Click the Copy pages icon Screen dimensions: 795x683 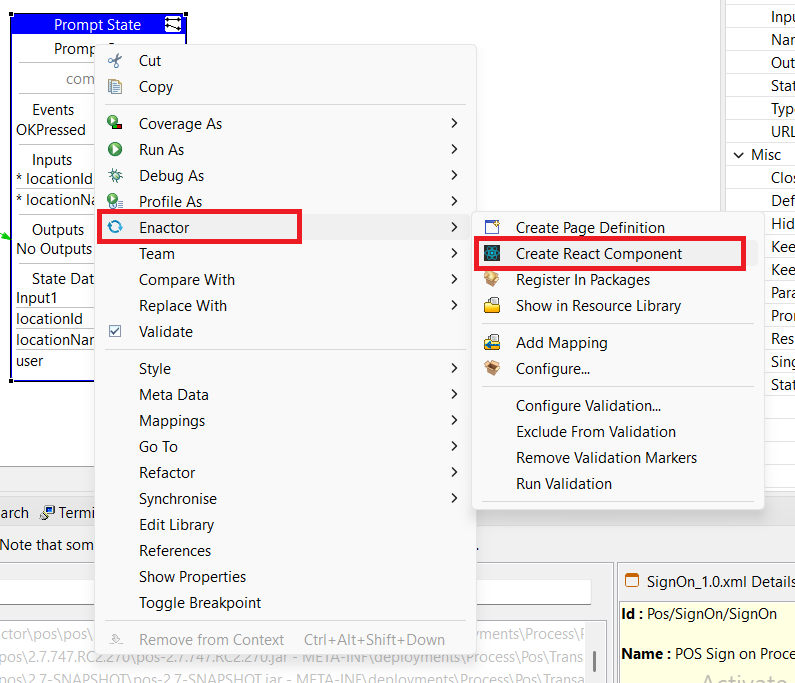click(x=115, y=87)
